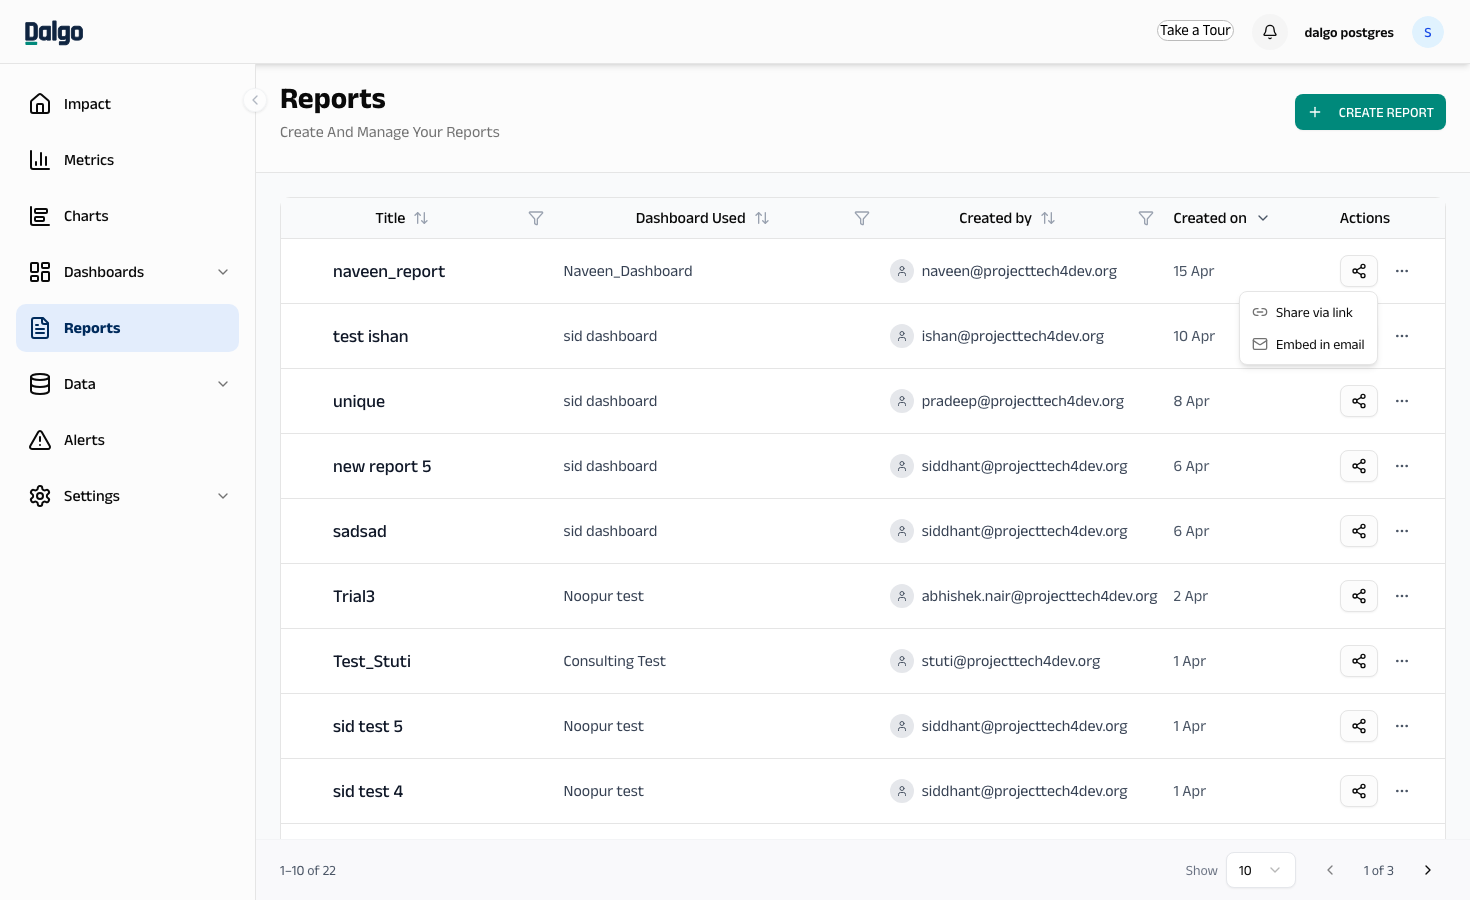Open the Show rows-per-page dropdown
Image resolution: width=1470 pixels, height=900 pixels.
click(1260, 870)
